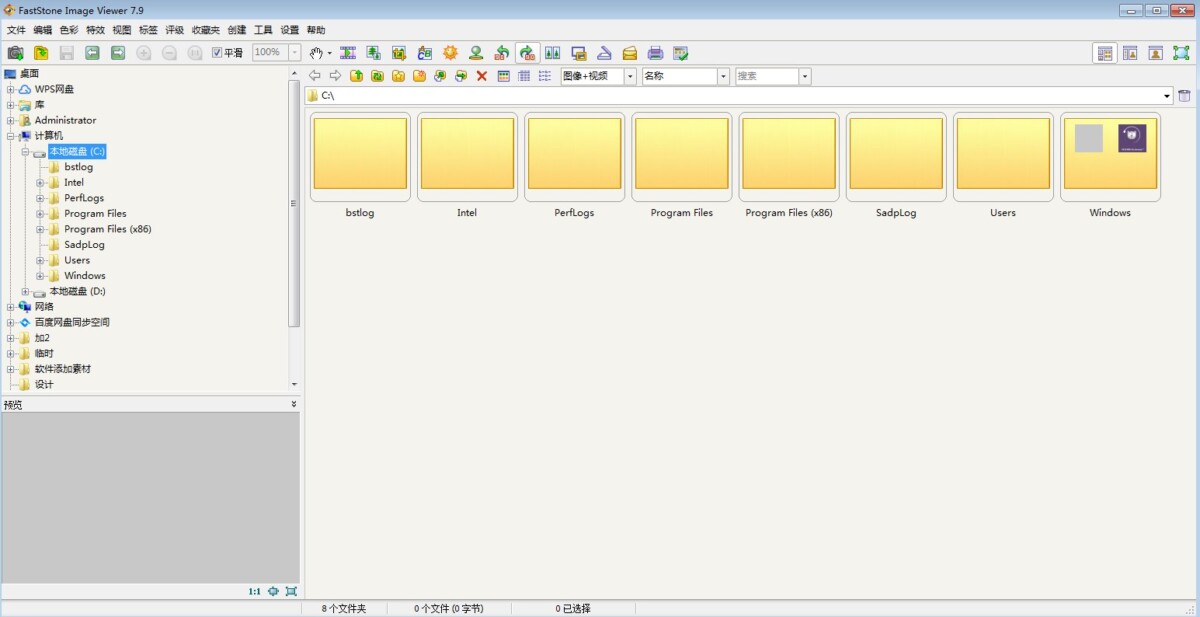Click the 1:1 actual size preview icon
Image resolution: width=1200 pixels, height=617 pixels.
[x=254, y=592]
